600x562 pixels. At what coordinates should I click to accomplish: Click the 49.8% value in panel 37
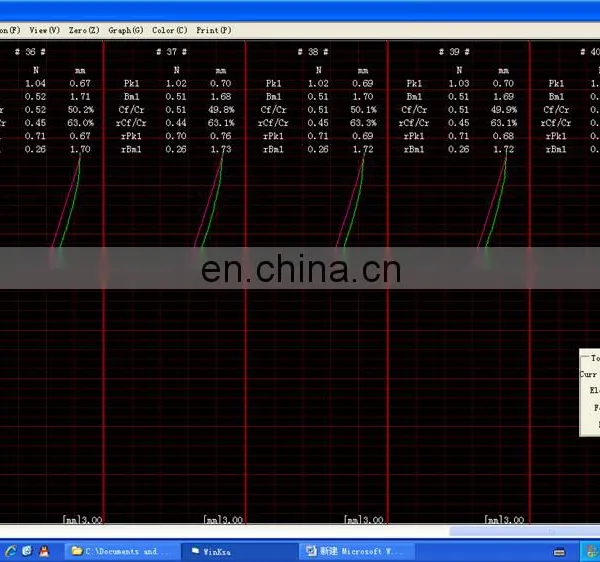point(221,110)
